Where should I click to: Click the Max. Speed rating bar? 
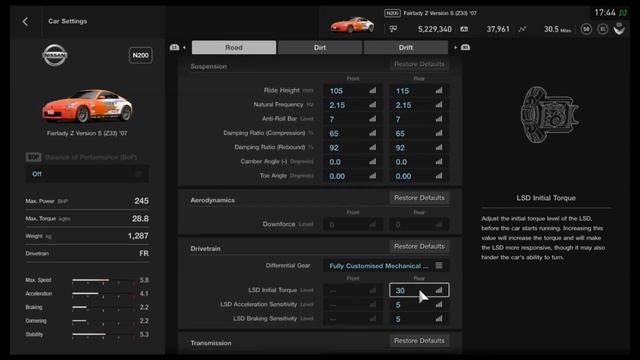[104, 280]
